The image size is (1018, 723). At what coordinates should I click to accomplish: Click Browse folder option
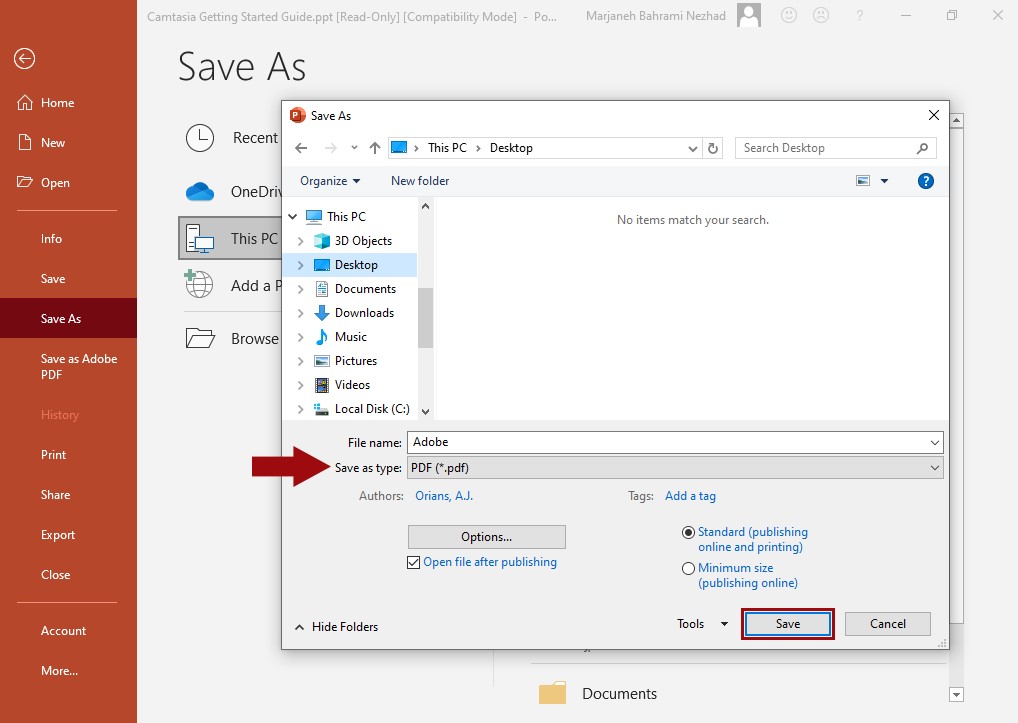pos(232,338)
